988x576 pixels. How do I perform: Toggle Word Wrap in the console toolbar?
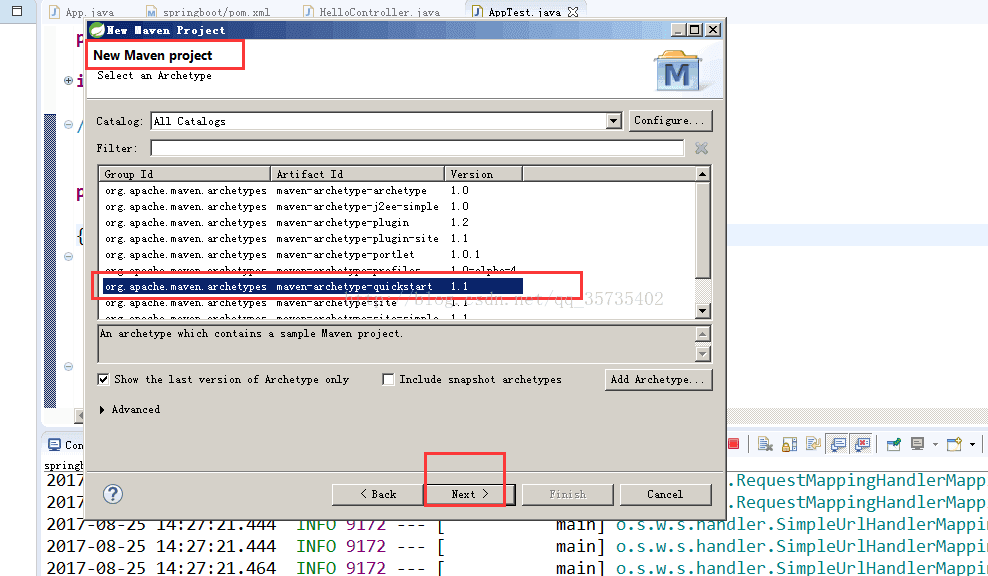pyautogui.click(x=813, y=444)
